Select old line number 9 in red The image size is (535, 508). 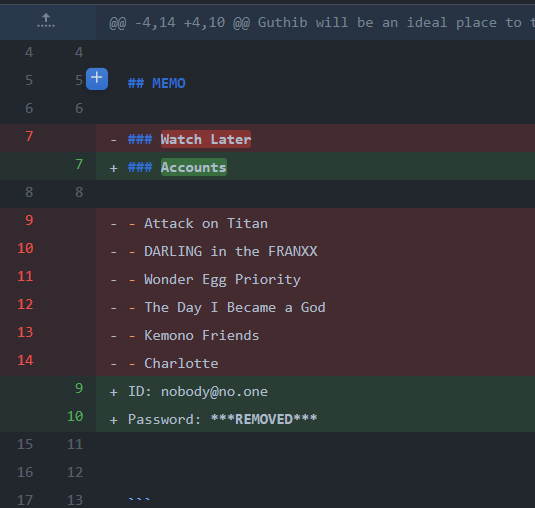point(29,220)
